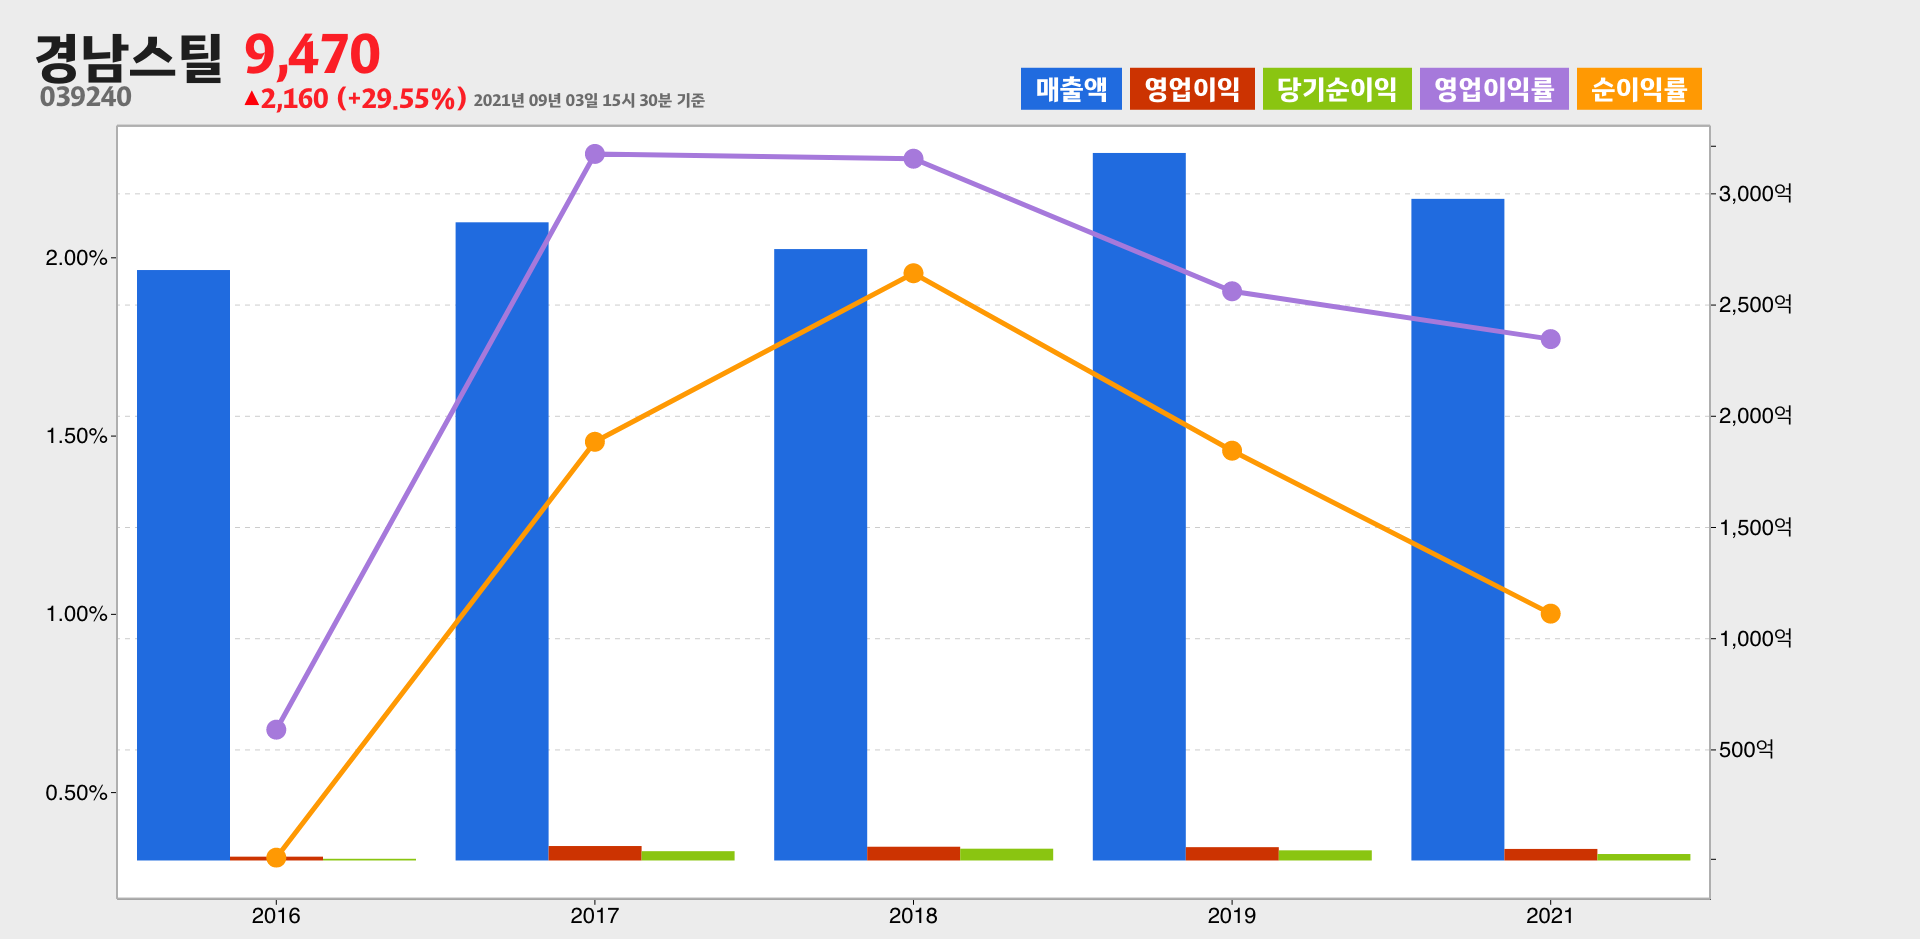Select the 2021 blue revenue bar
This screenshot has width=1920, height=939.
coord(1457,529)
